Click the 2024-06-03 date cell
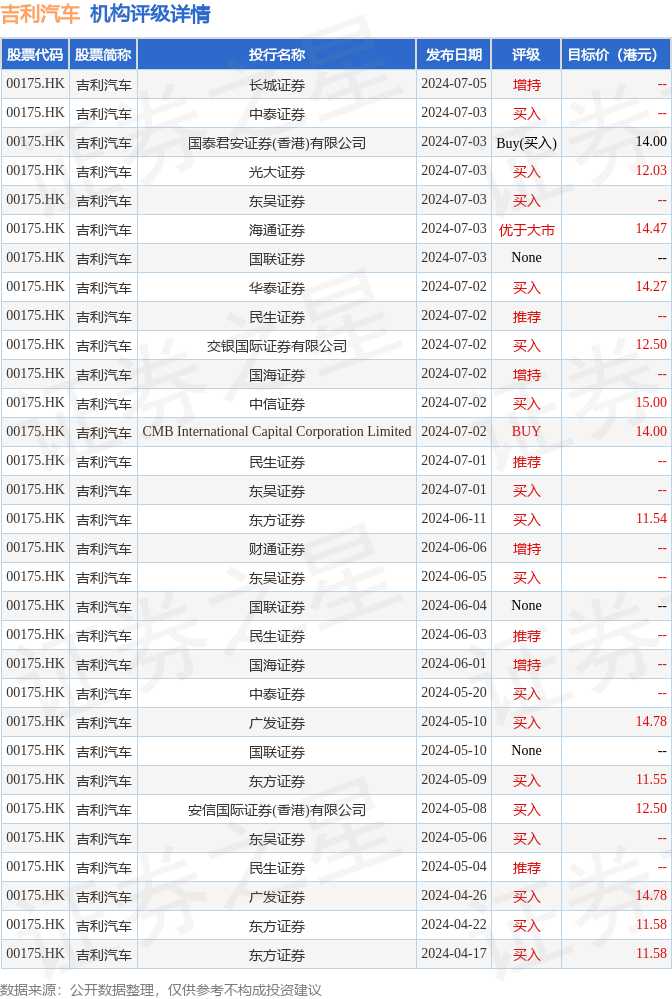Image resolution: width=672 pixels, height=999 pixels. [x=454, y=635]
